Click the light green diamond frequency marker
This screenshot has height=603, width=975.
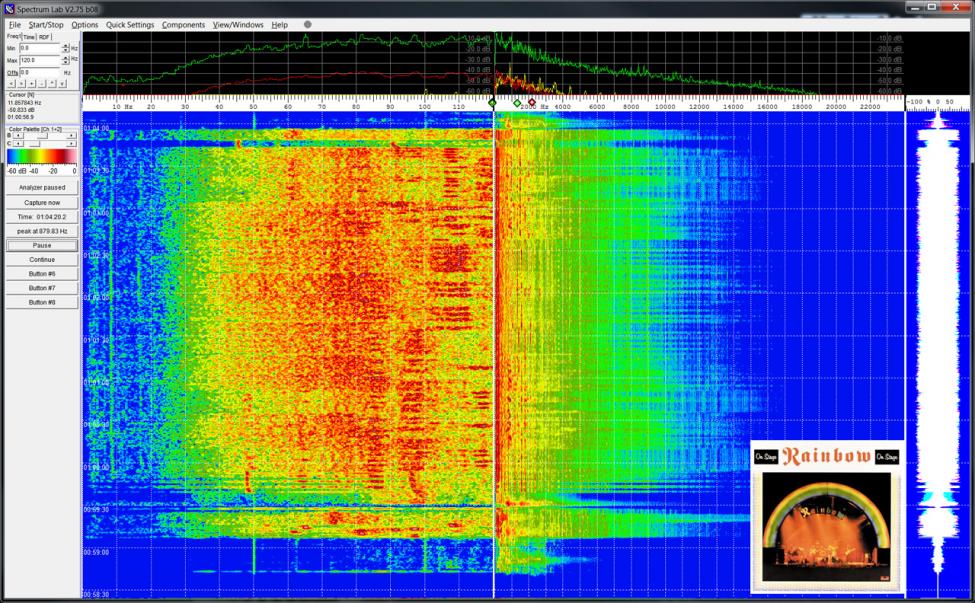click(x=517, y=103)
